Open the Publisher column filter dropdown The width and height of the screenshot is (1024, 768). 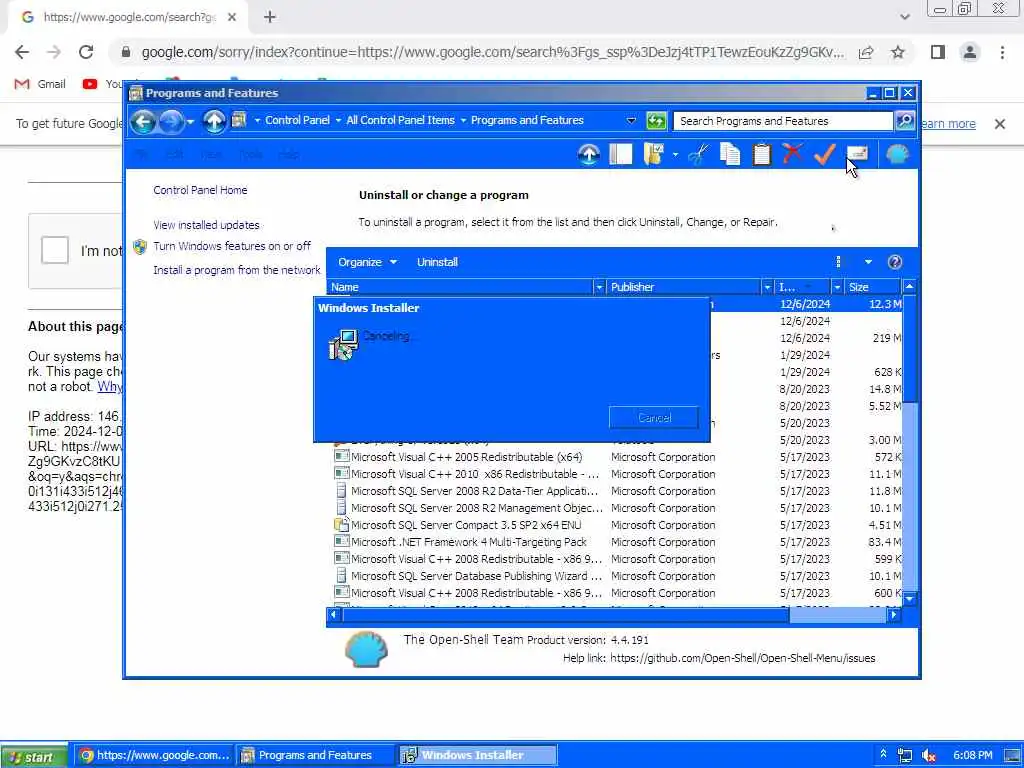pyautogui.click(x=767, y=287)
